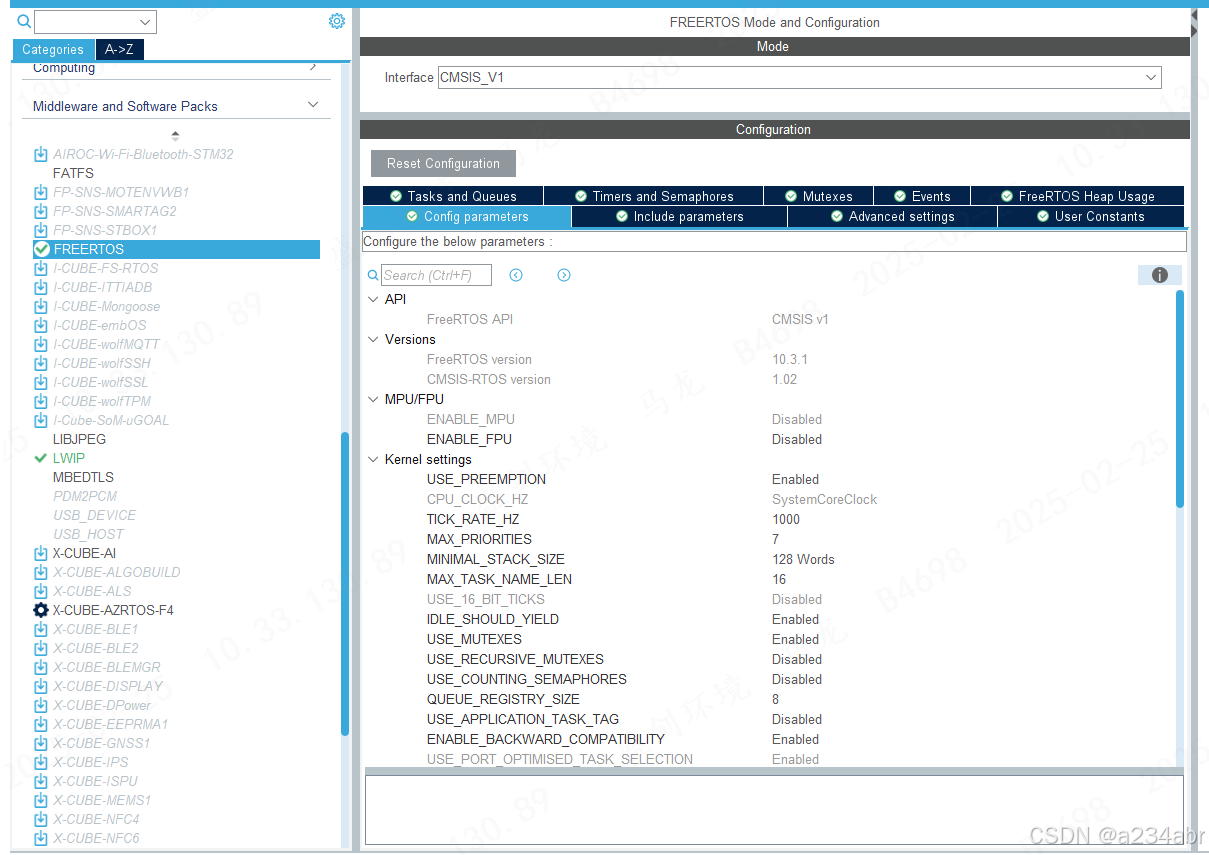Click in the parameter Search (Ctrl+F) field
The image size is (1209, 855).
(436, 275)
